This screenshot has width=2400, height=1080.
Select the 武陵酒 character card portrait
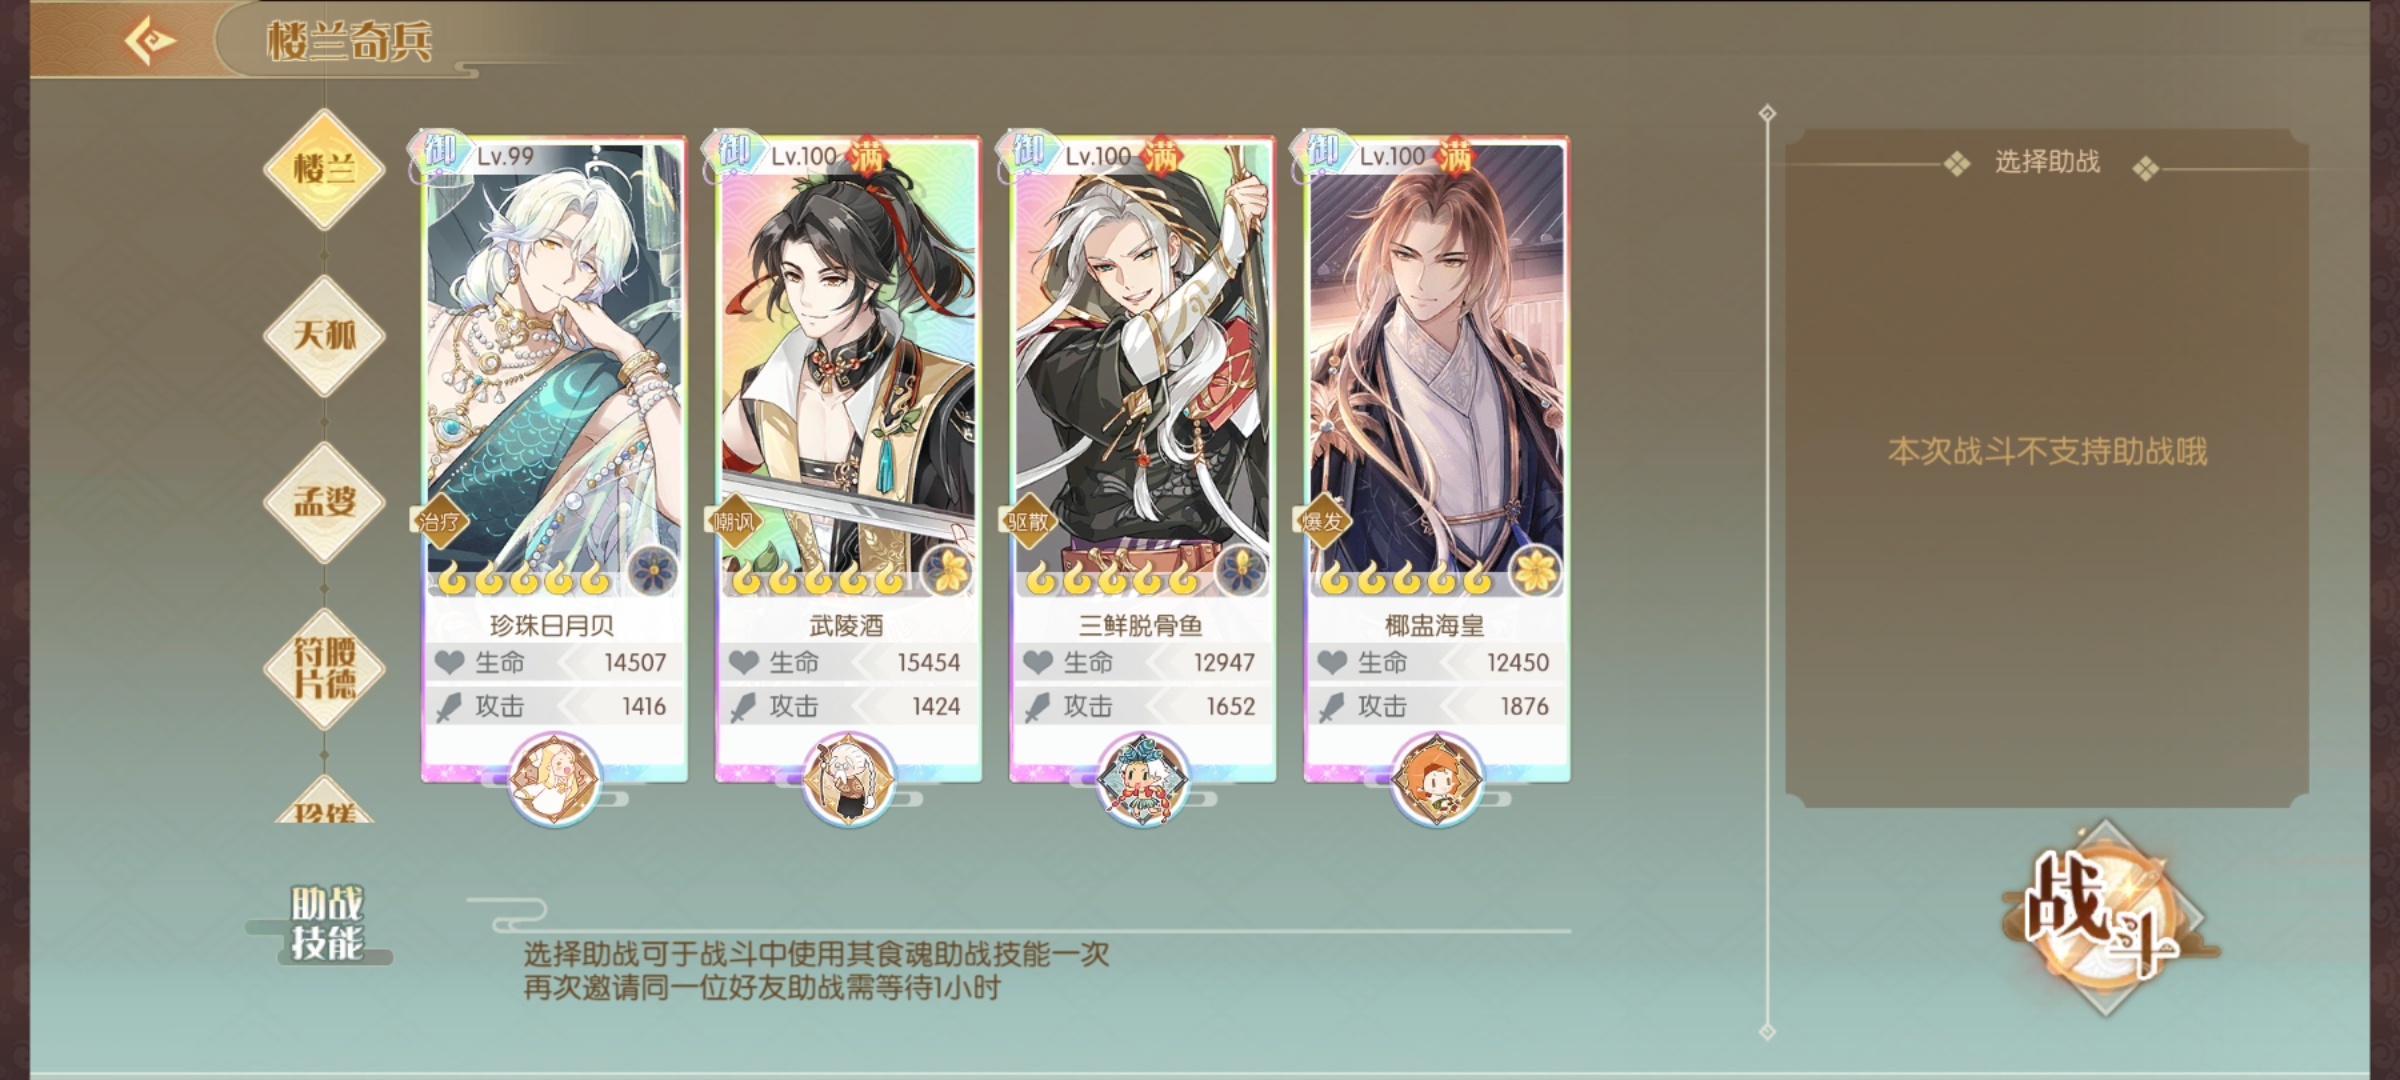click(848, 370)
